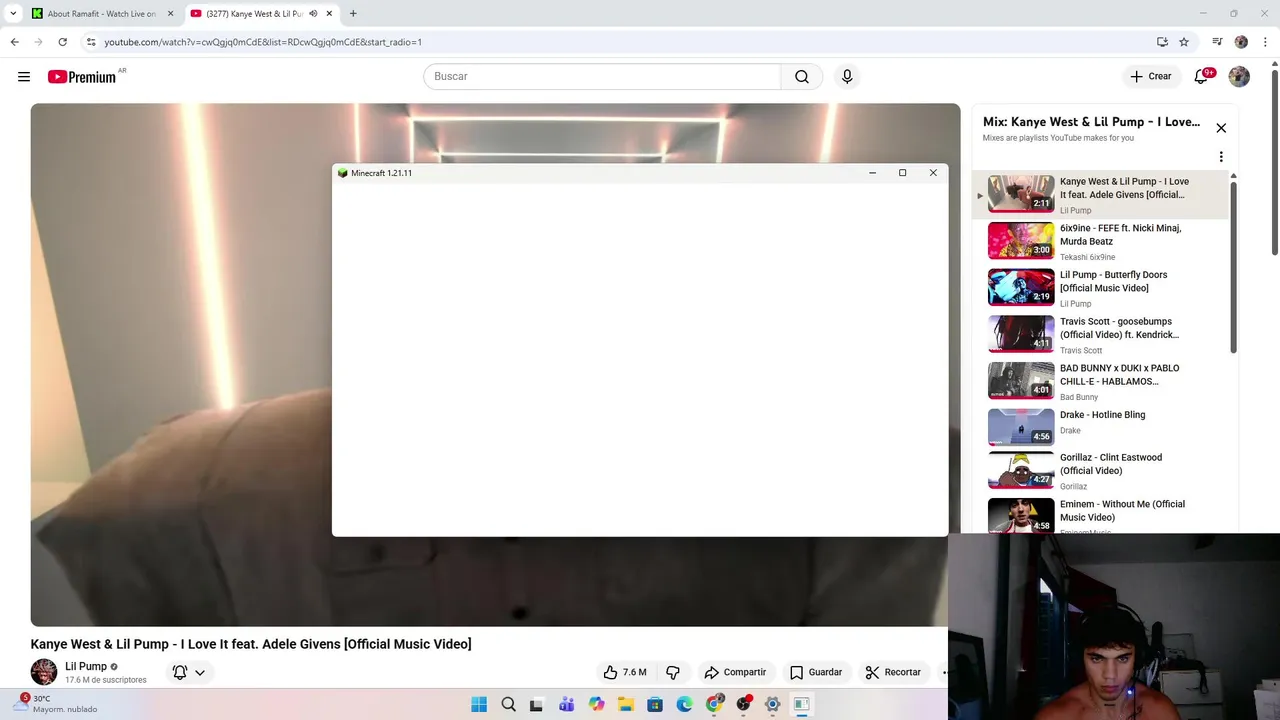Mute the YouTube tab via its speaker icon

tap(313, 14)
